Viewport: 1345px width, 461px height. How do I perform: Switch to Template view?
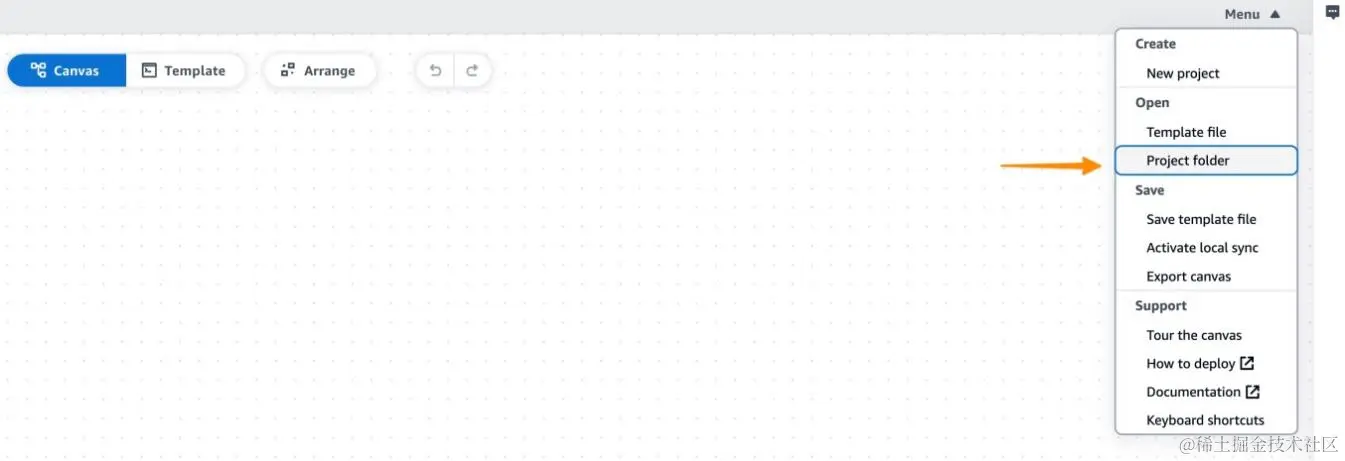[x=185, y=71]
